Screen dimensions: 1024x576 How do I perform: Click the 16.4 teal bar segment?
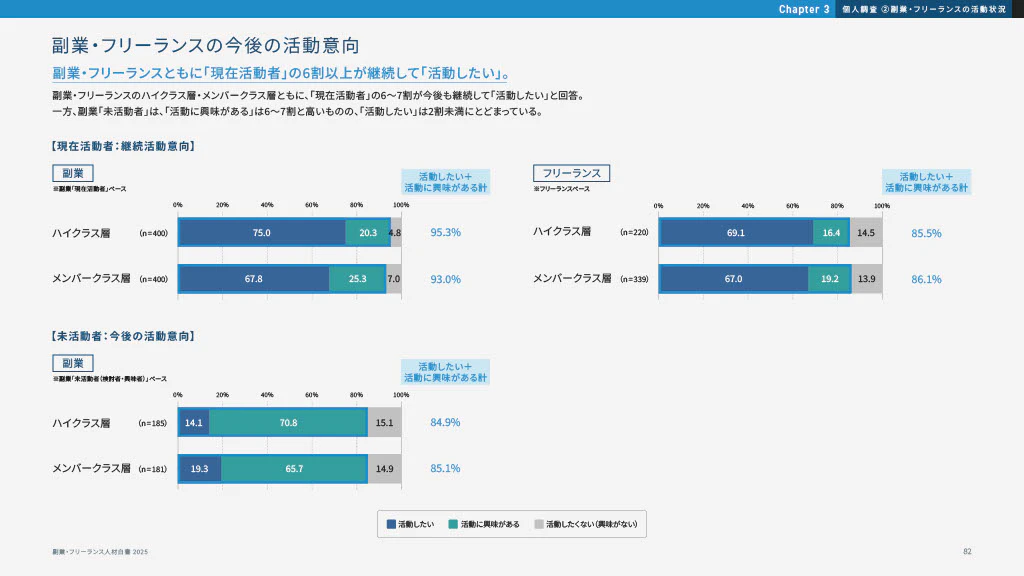[831, 232]
